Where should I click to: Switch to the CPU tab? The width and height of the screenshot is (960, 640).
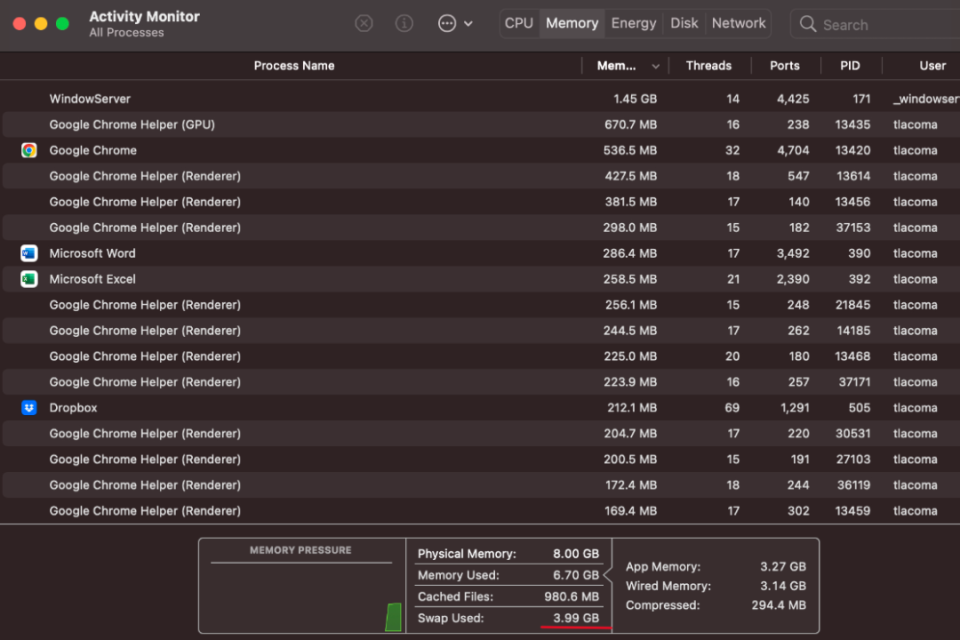(519, 23)
